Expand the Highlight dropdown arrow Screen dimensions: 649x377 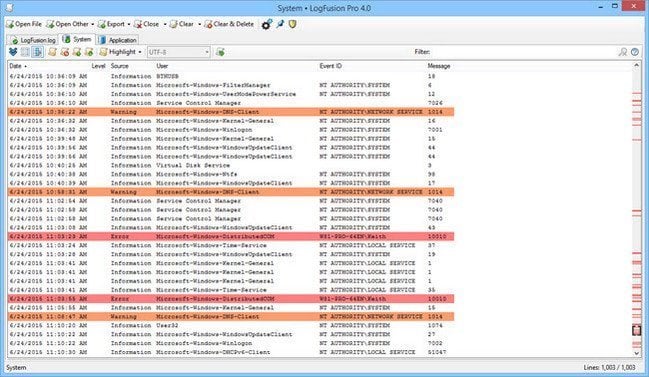(x=140, y=52)
